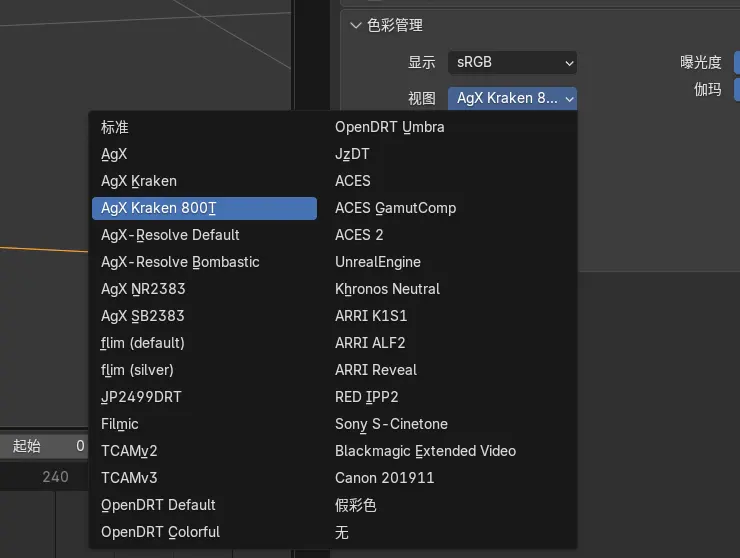Select AgX SB2383 view
Viewport: 740px width, 558px height.
point(204,316)
